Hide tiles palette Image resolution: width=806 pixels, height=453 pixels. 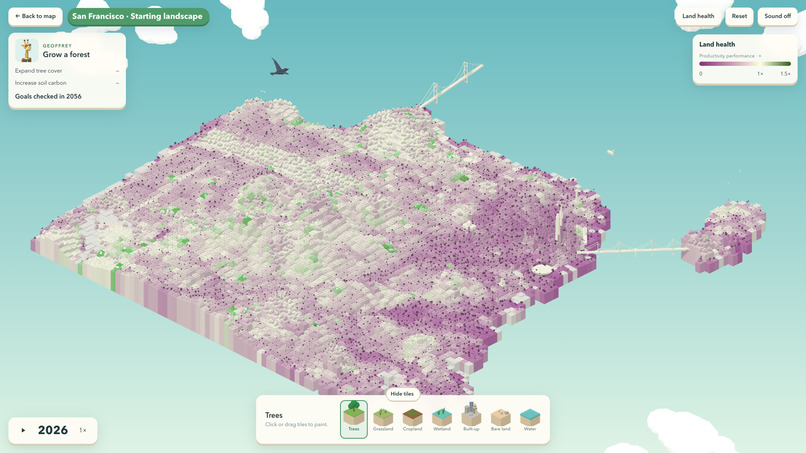[402, 394]
